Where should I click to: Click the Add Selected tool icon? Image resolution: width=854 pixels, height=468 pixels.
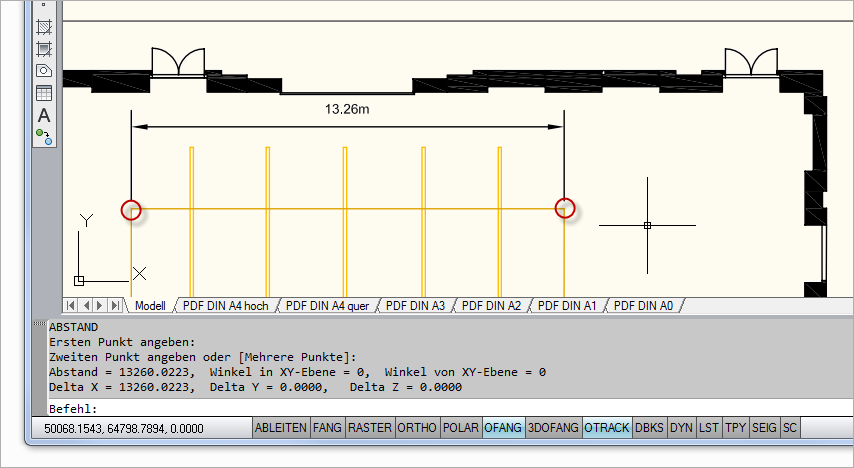pyautogui.click(x=44, y=136)
